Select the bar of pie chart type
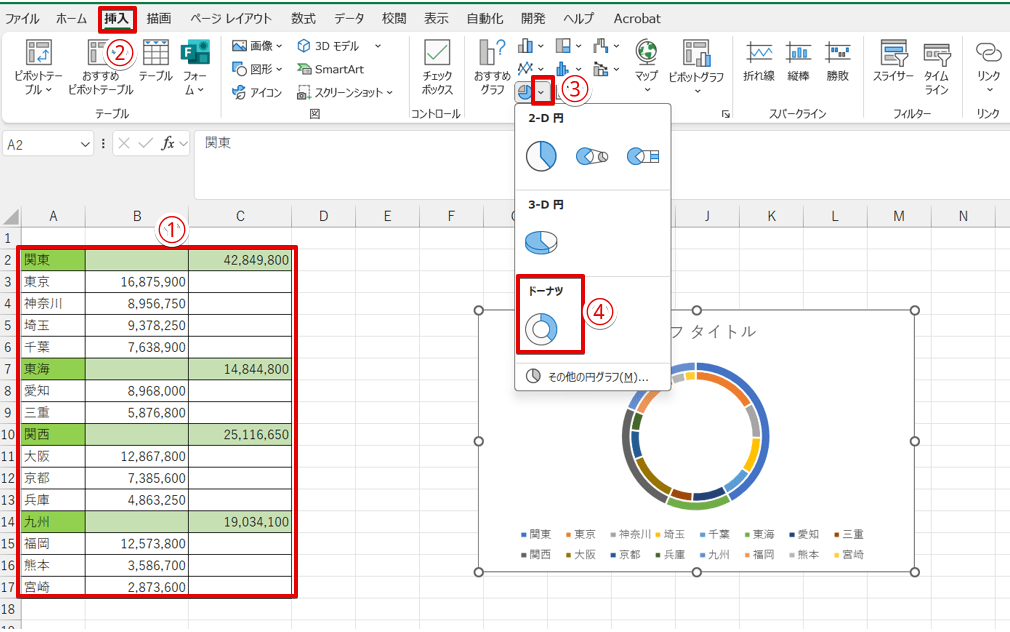This screenshot has height=632, width=1010. click(640, 155)
